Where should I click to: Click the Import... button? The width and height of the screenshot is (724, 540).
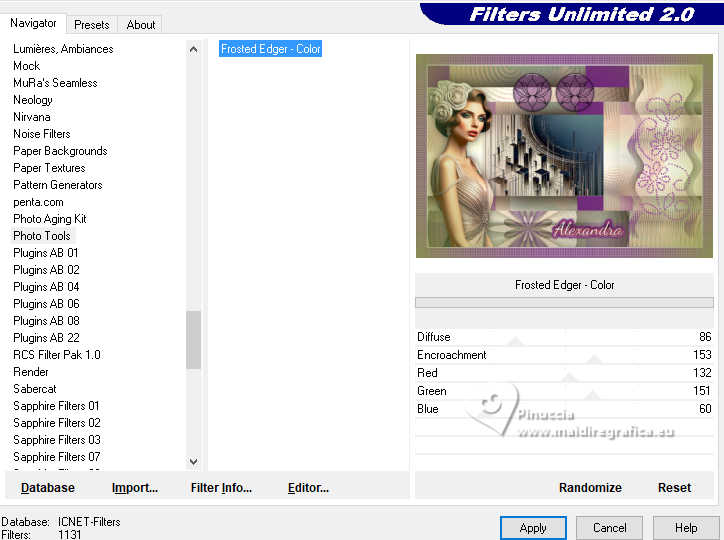135,488
